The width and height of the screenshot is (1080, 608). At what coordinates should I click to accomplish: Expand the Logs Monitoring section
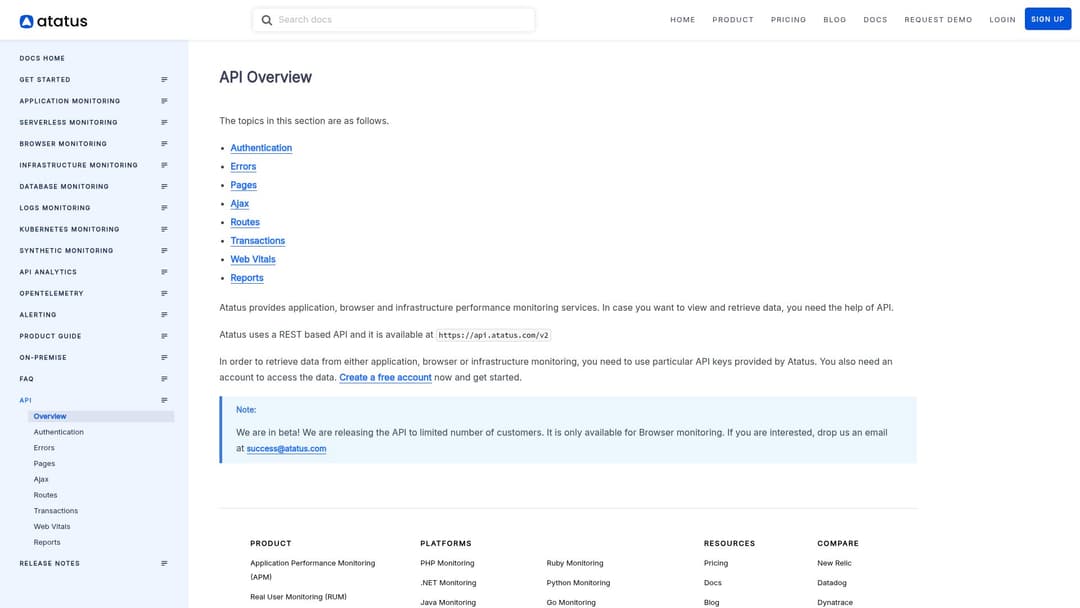(x=164, y=208)
